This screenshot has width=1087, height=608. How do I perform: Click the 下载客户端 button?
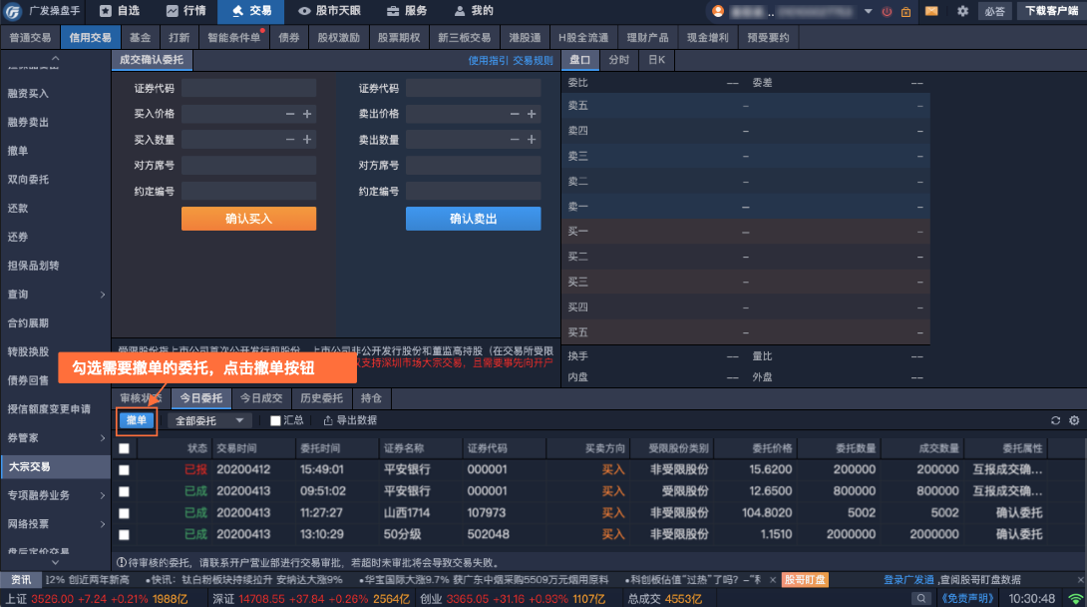point(1052,11)
